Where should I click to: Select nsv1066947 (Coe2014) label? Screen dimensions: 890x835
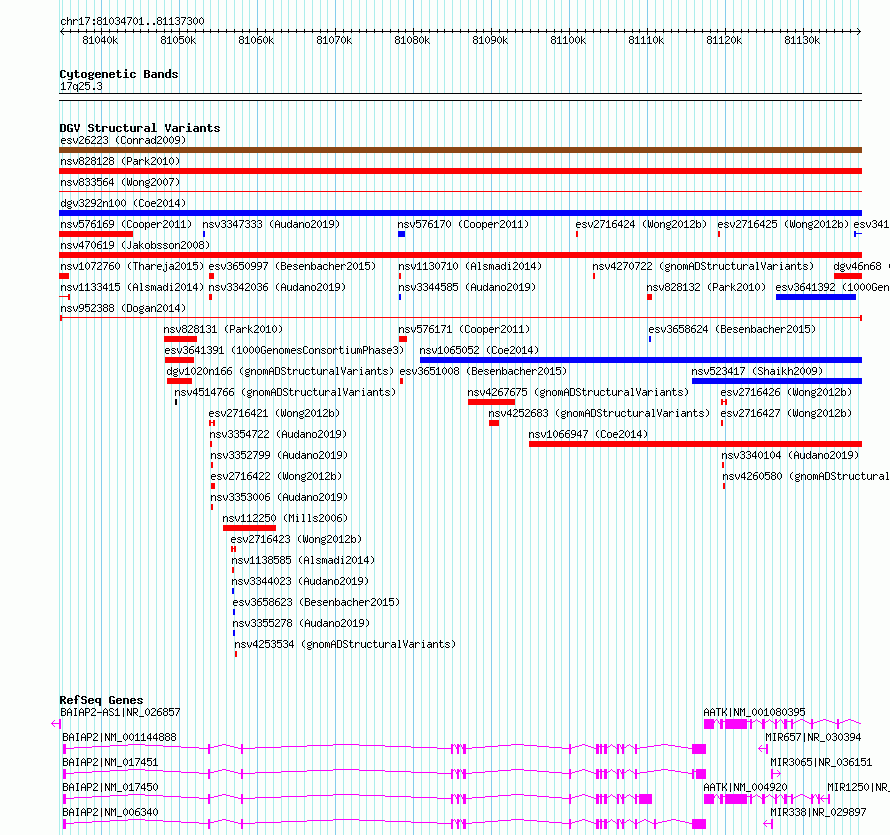click(x=588, y=434)
